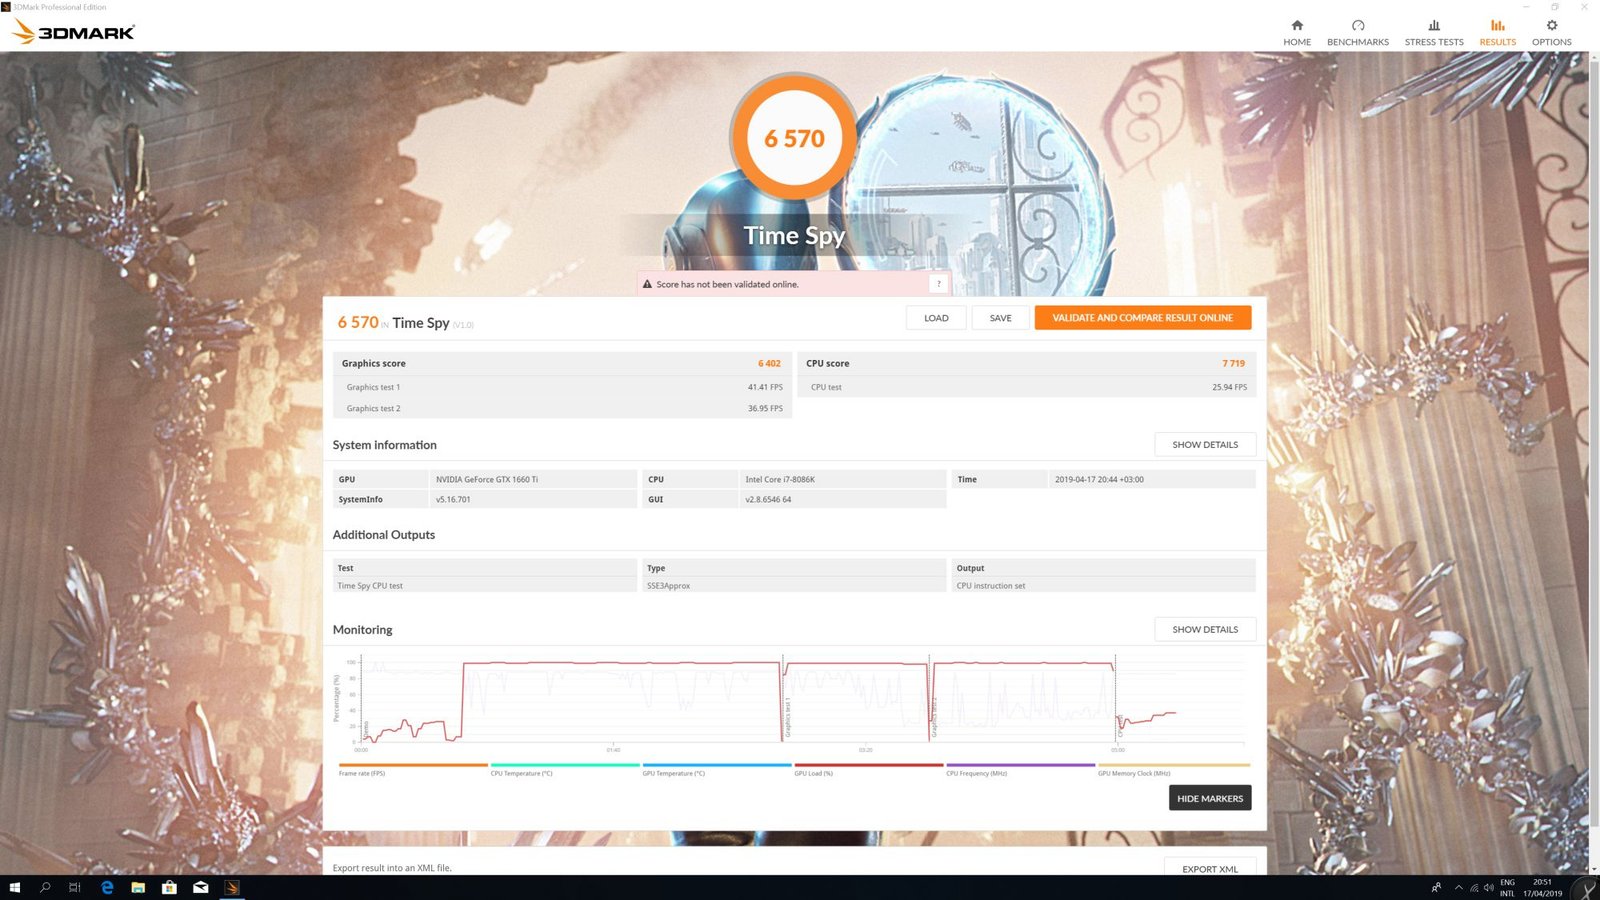This screenshot has width=1600, height=900.
Task: Click the Graphics test 2 result 36.95 FPS
Action: coord(765,408)
